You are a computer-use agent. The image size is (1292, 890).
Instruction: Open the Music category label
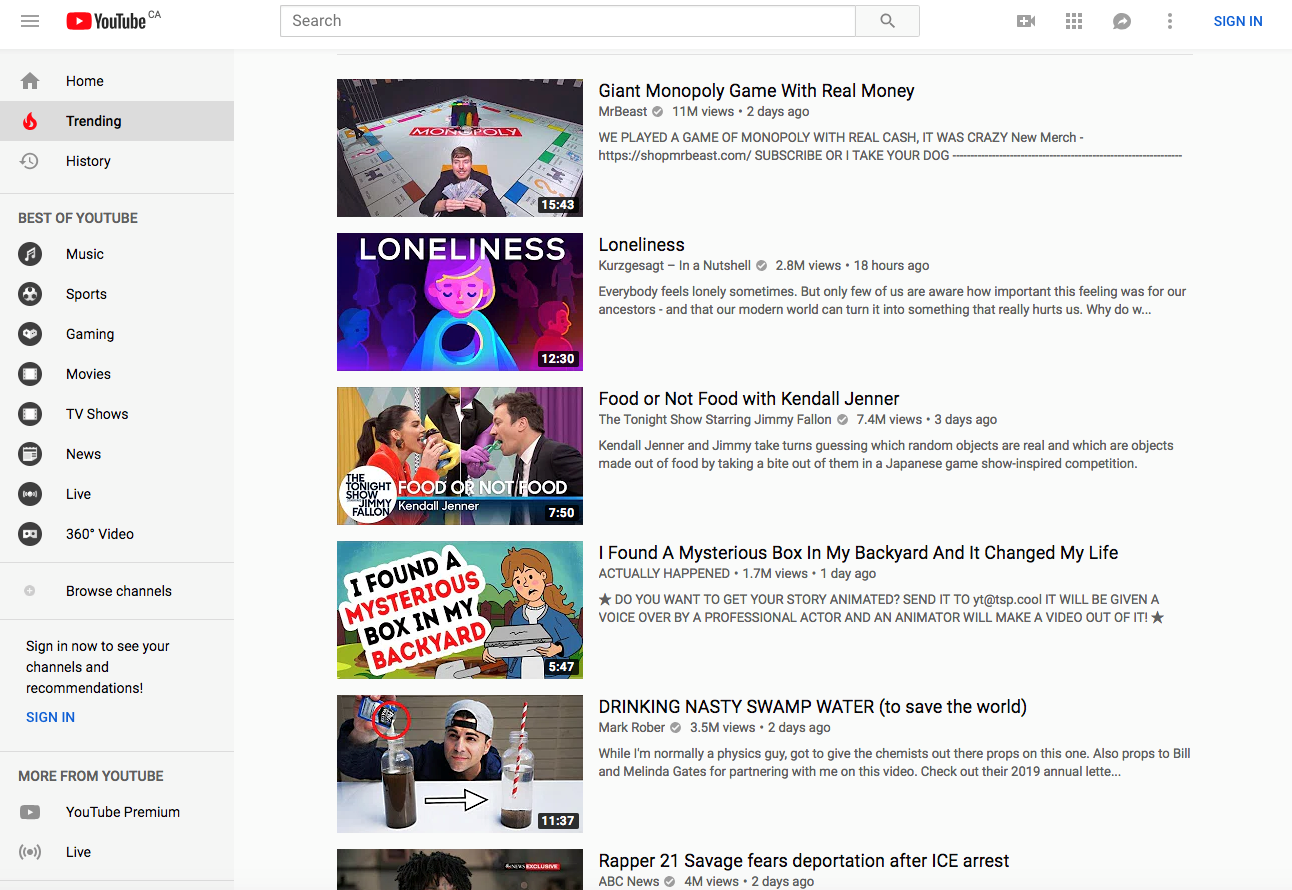pos(85,254)
